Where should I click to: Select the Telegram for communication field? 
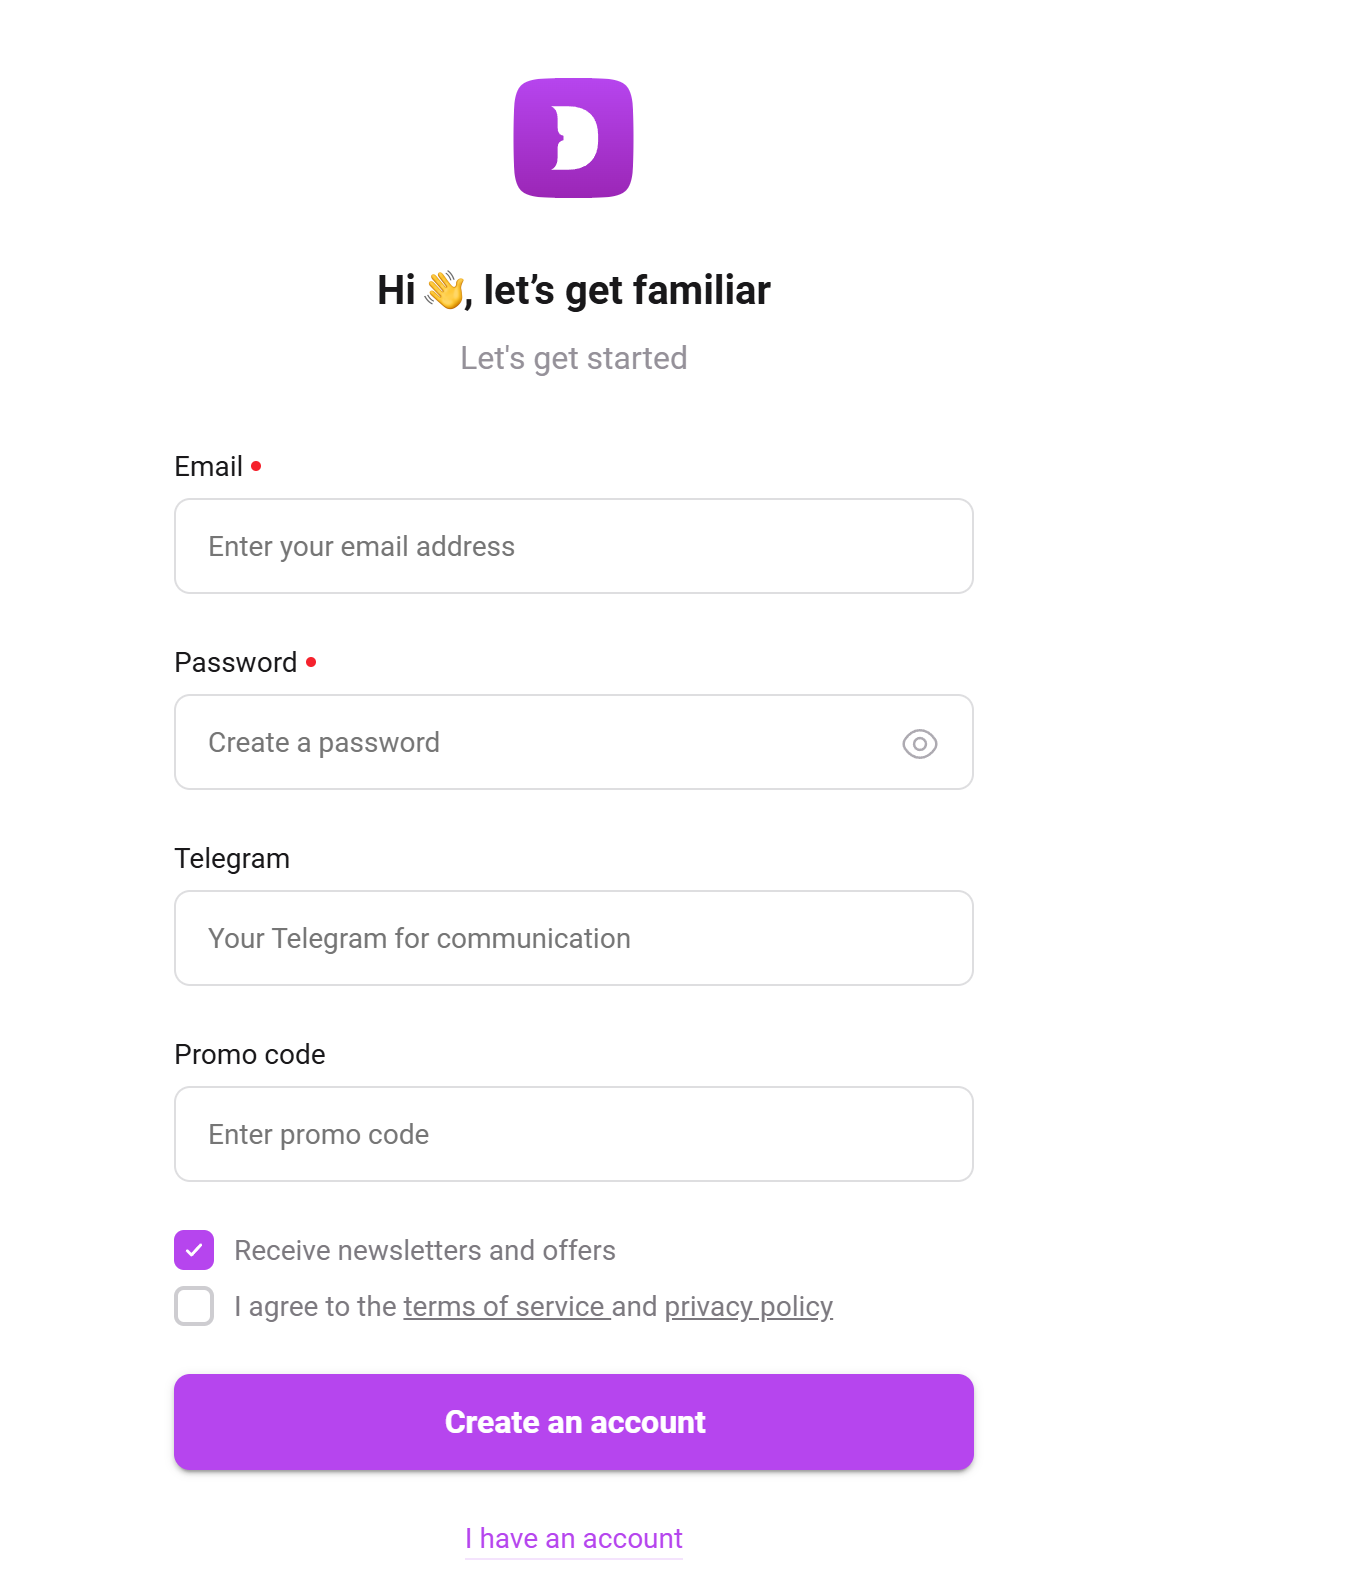click(574, 938)
